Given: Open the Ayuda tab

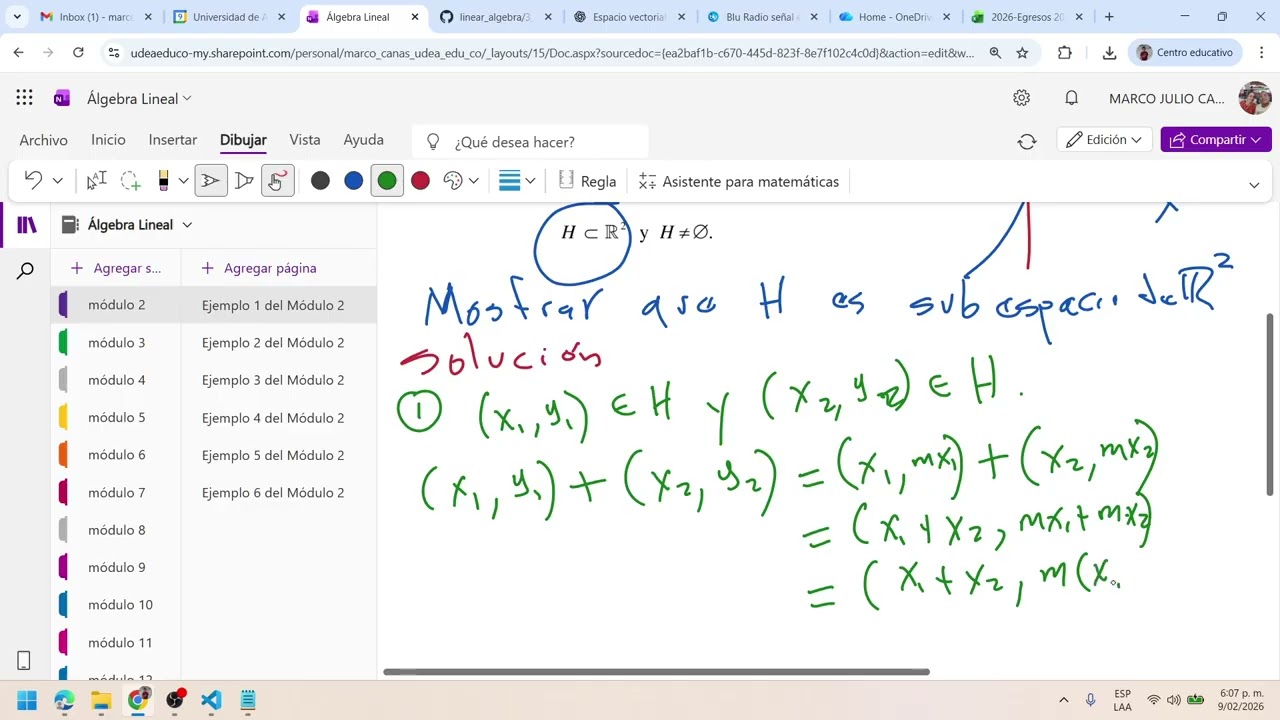Looking at the screenshot, I should (x=363, y=140).
